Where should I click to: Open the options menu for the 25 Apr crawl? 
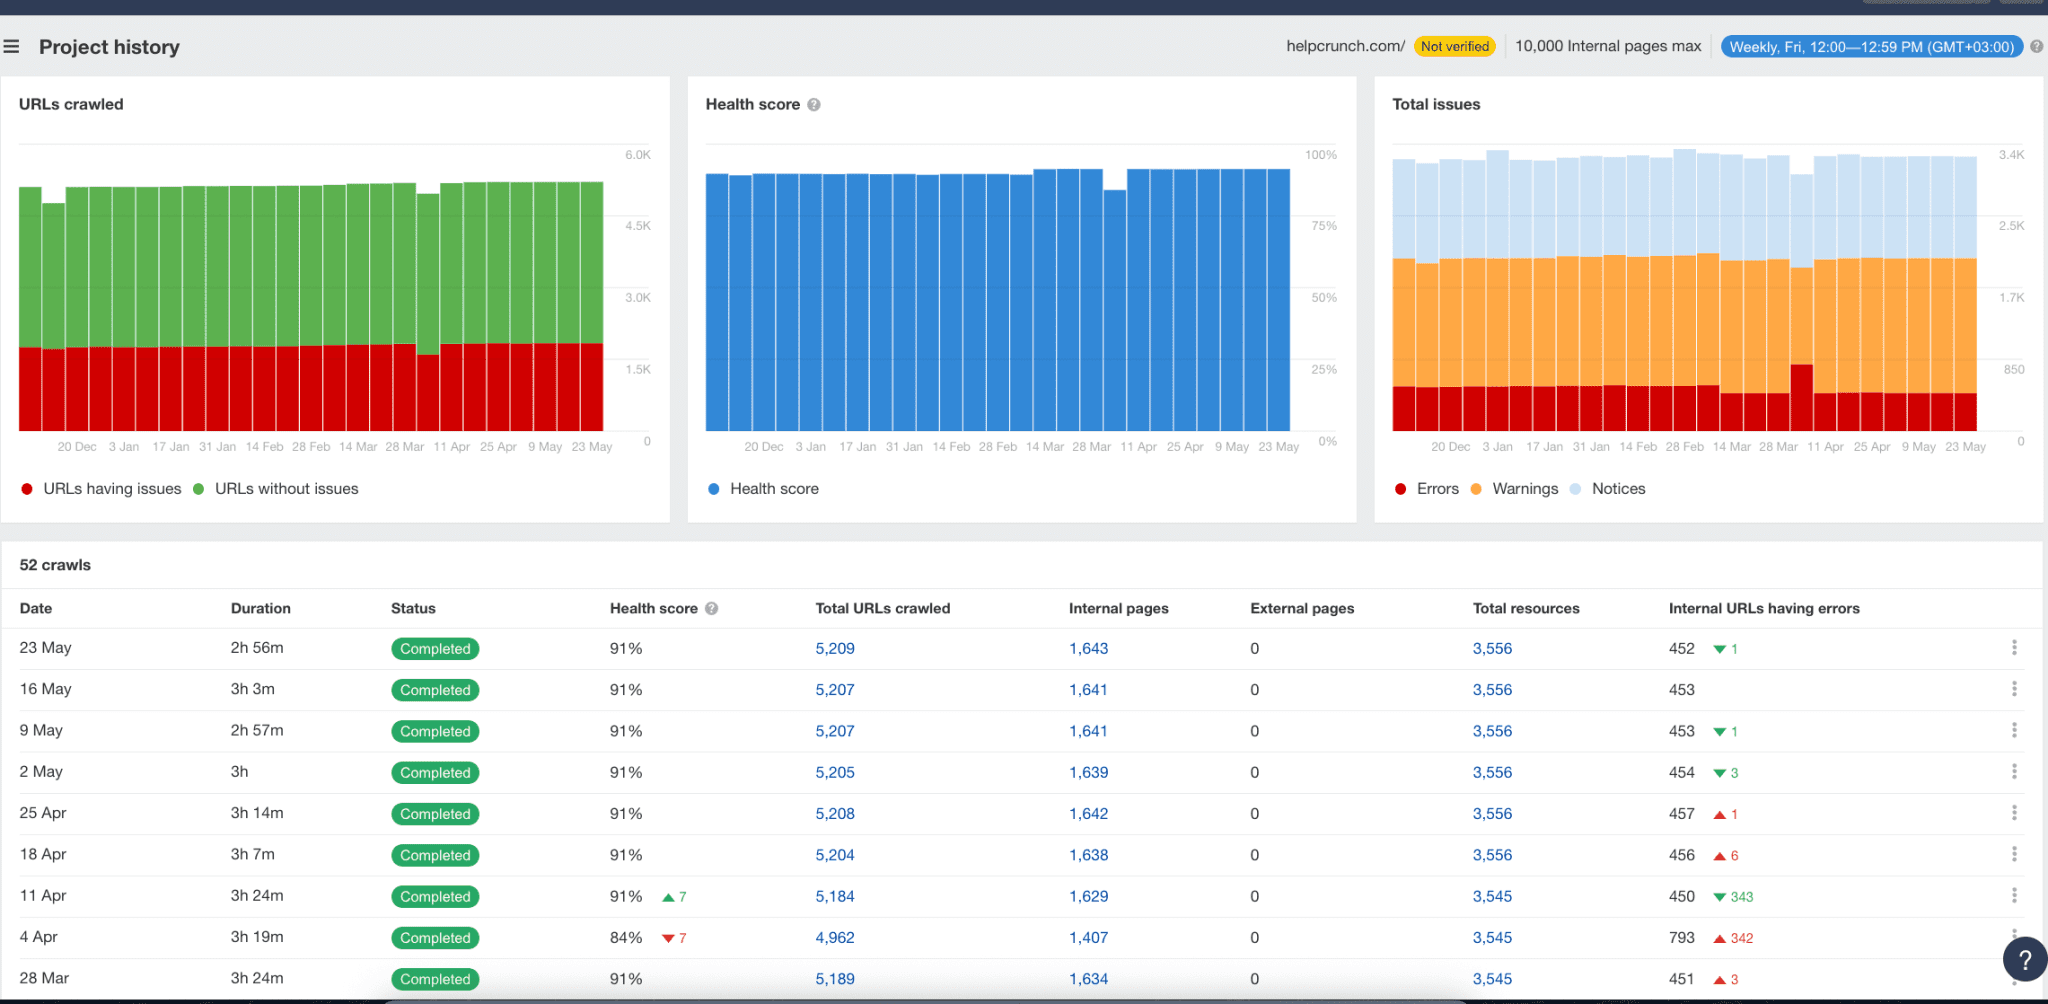pos(2015,812)
